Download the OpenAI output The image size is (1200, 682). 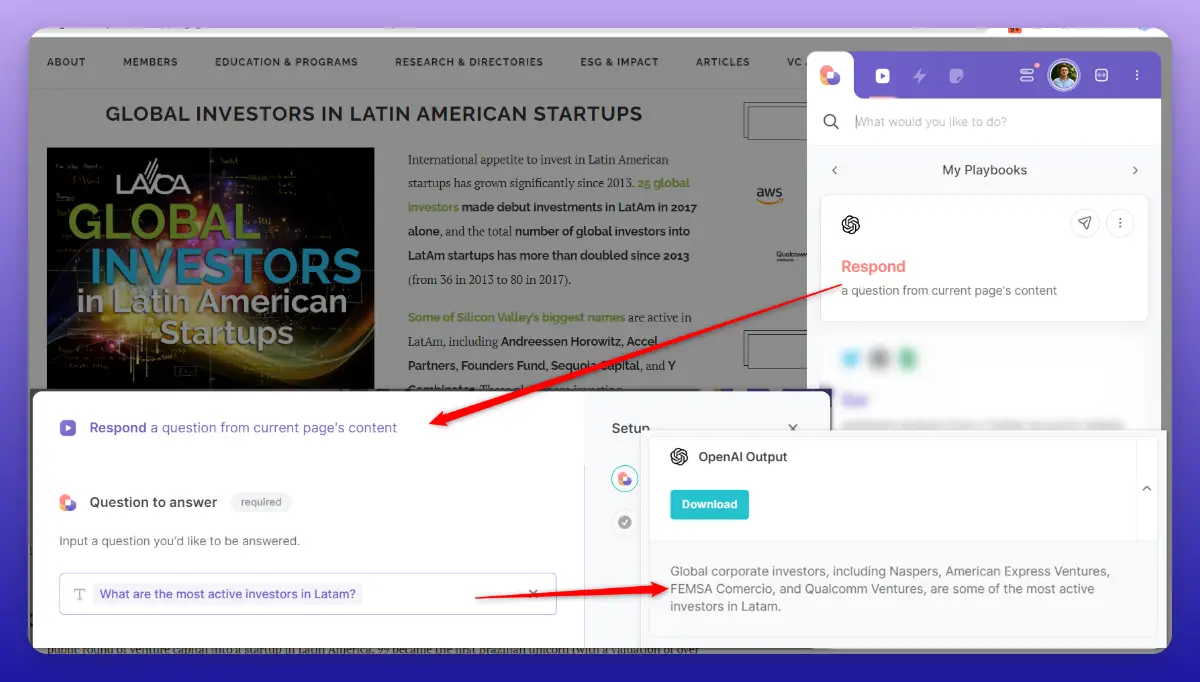click(x=709, y=504)
